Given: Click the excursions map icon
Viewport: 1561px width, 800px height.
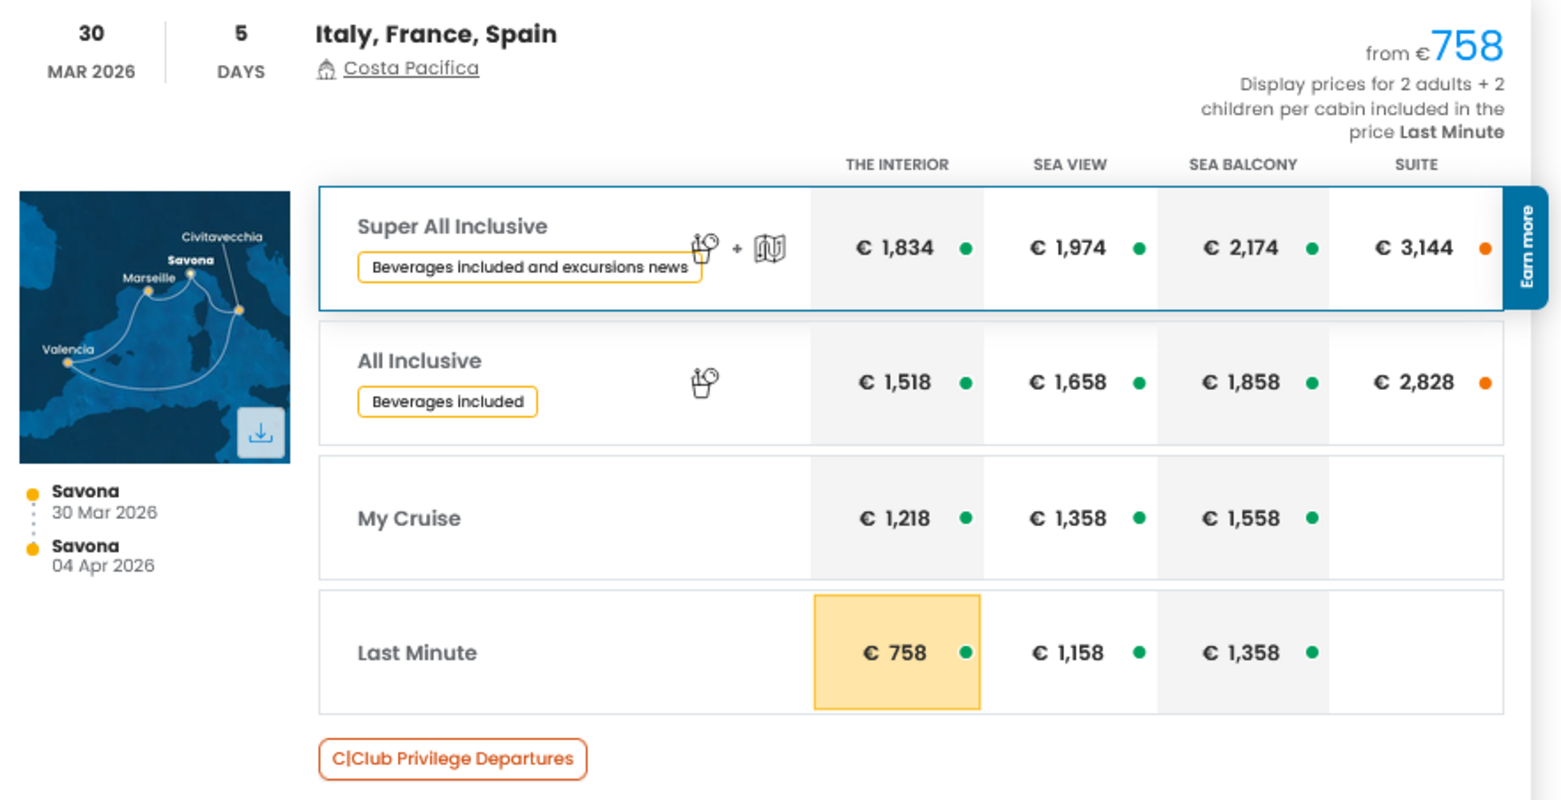Looking at the screenshot, I should click(x=769, y=248).
